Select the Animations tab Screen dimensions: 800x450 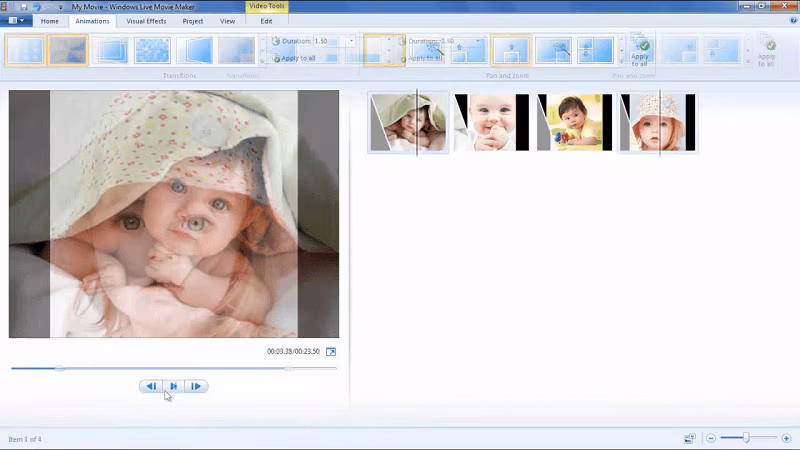(92, 21)
